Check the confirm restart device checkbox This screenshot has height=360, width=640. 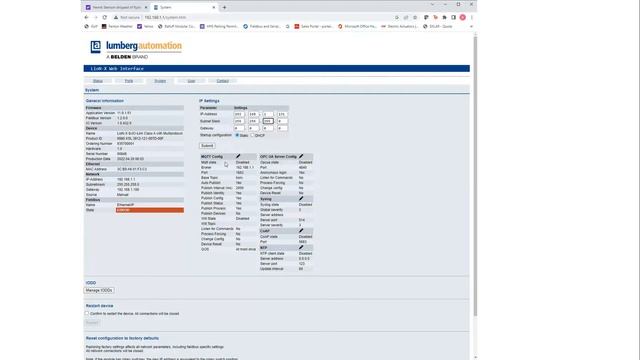pyautogui.click(x=87, y=313)
